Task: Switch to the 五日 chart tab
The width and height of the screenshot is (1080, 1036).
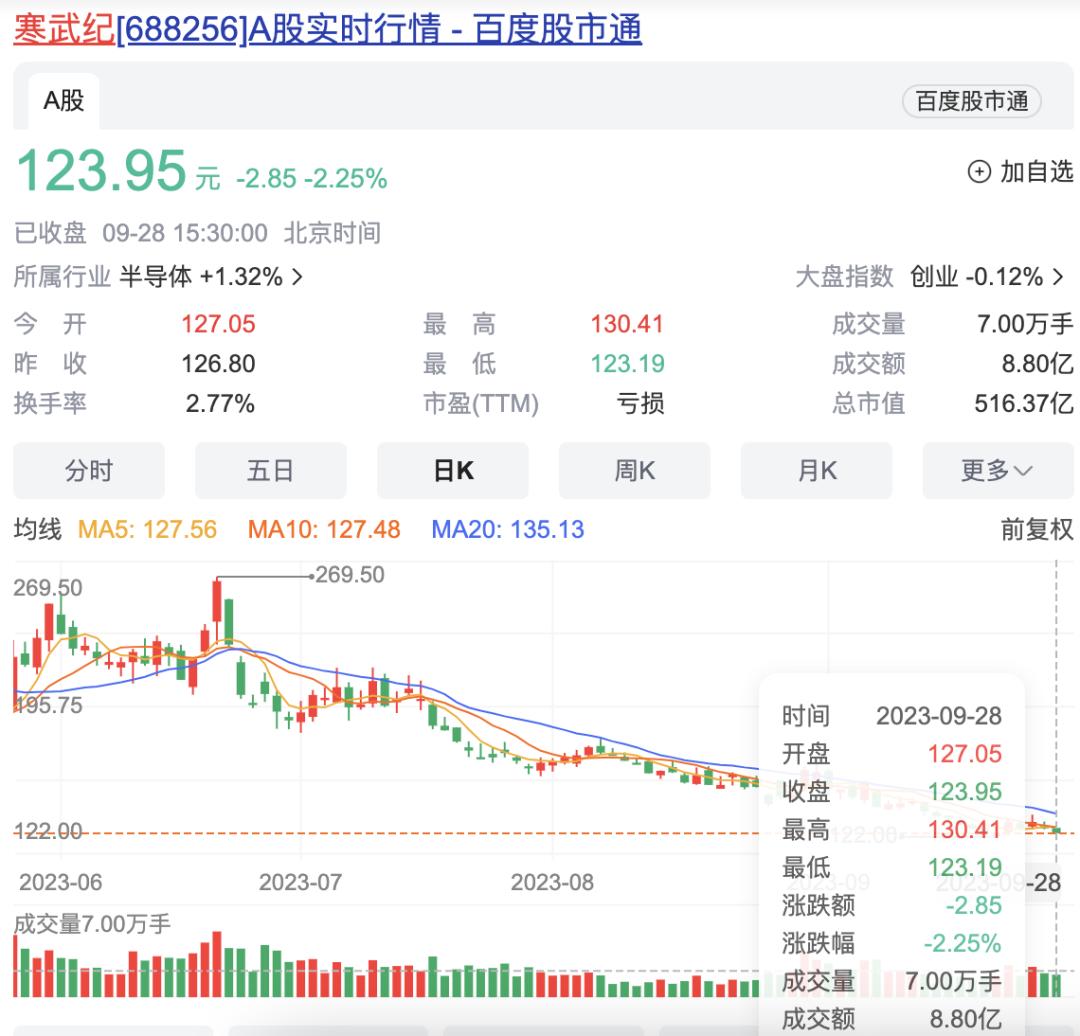Action: click(271, 471)
